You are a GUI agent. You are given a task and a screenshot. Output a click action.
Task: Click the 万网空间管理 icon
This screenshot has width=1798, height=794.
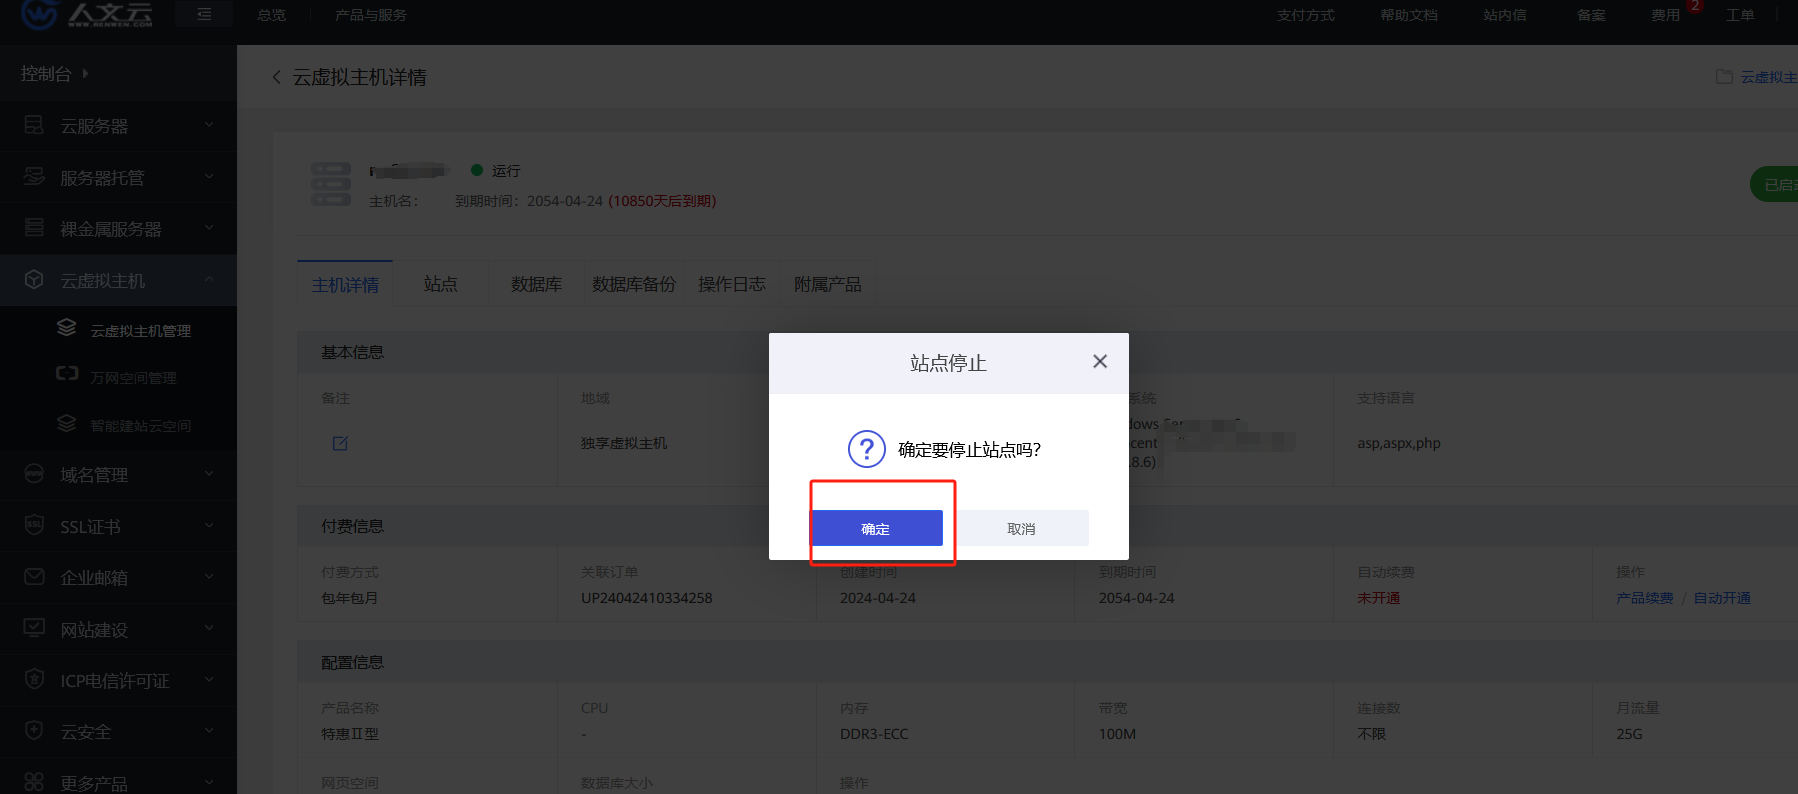(x=67, y=373)
